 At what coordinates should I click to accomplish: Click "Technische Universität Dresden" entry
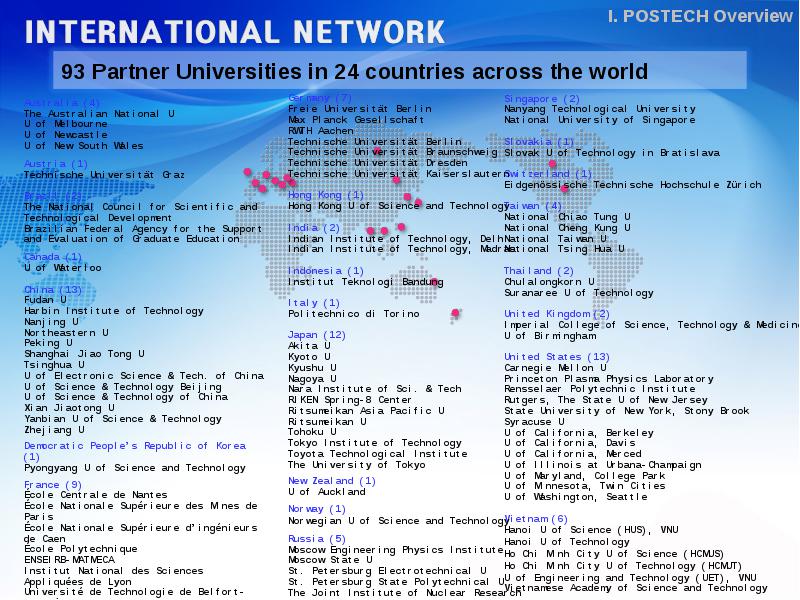click(x=378, y=163)
